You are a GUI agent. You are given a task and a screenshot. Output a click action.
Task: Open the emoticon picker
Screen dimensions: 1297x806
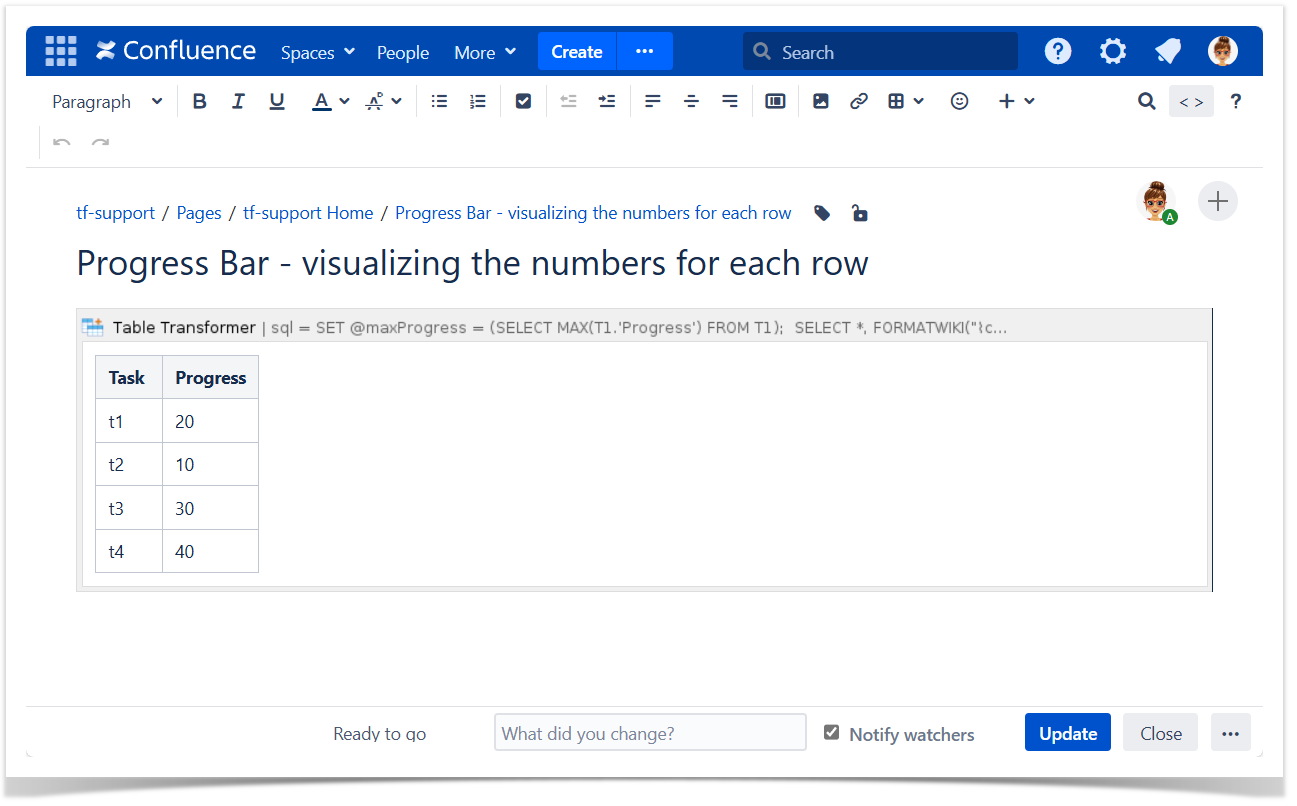click(x=959, y=101)
